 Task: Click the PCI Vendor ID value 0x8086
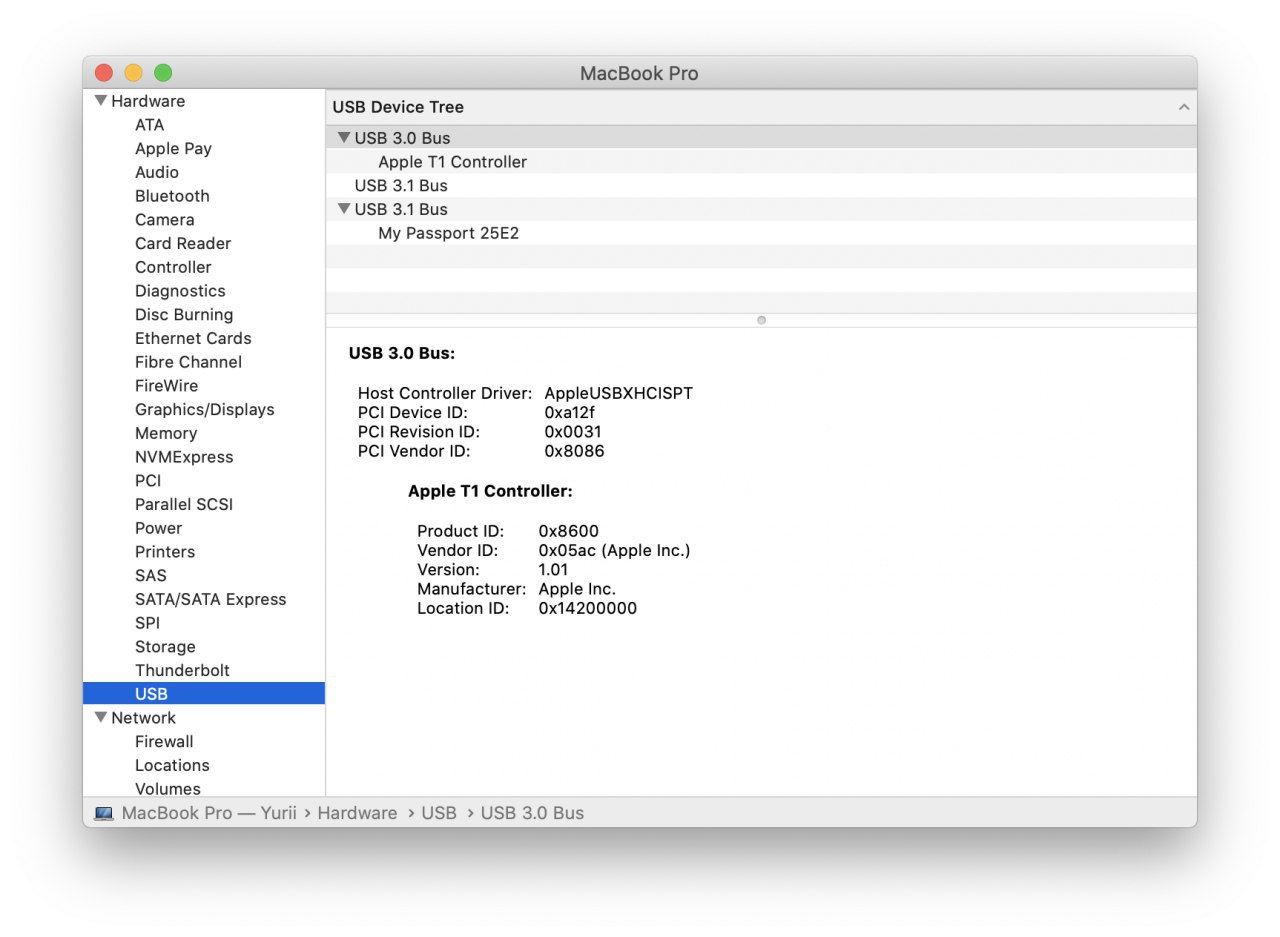(x=574, y=451)
